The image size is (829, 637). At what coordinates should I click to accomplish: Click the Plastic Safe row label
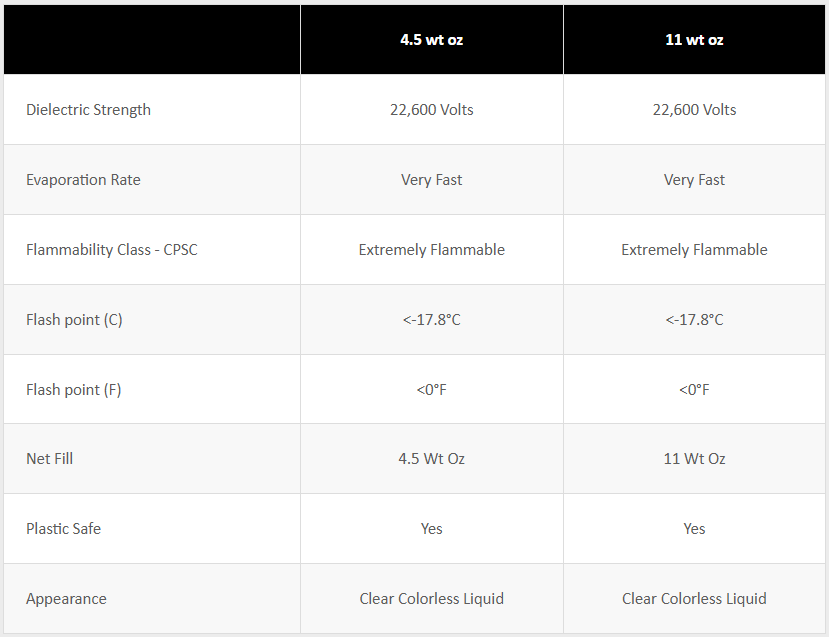click(63, 528)
